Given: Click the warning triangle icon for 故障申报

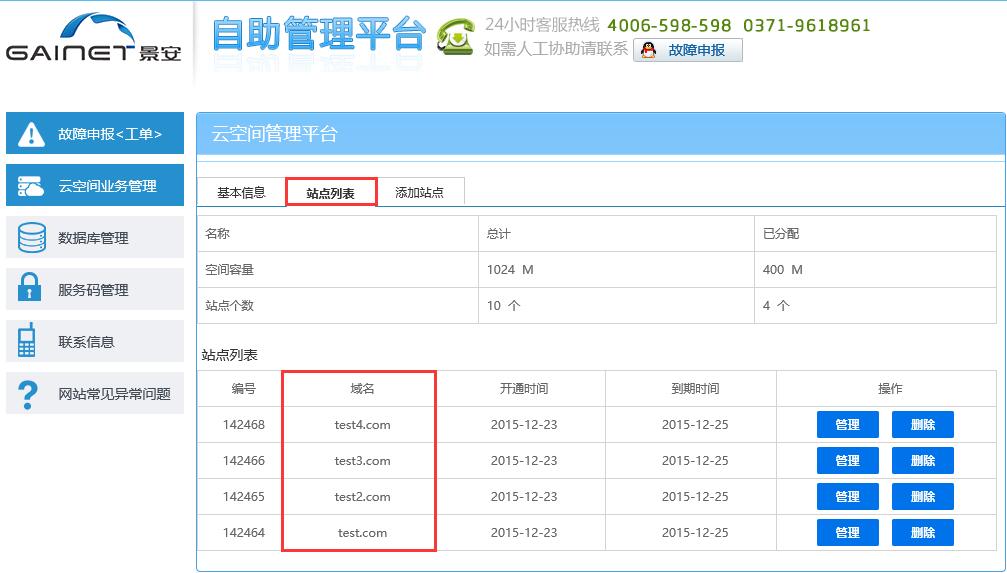Looking at the screenshot, I should [x=32, y=134].
